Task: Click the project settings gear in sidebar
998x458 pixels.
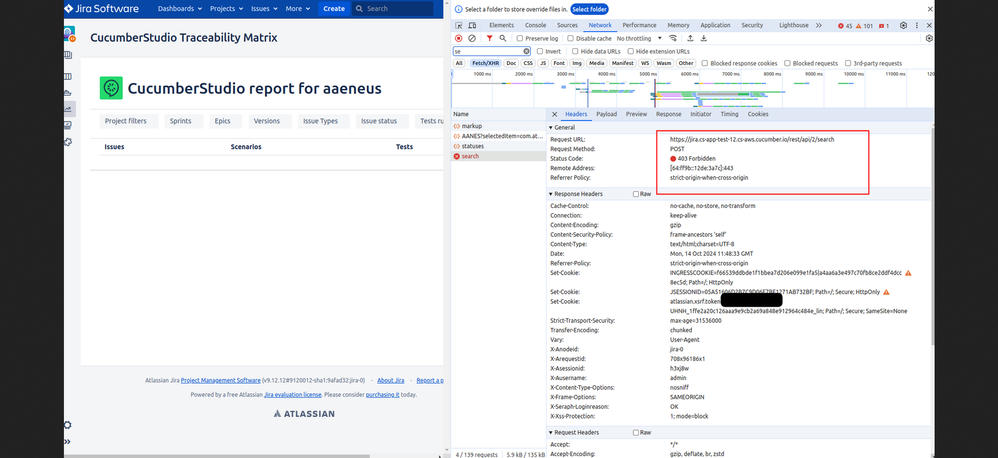Action: (x=68, y=425)
